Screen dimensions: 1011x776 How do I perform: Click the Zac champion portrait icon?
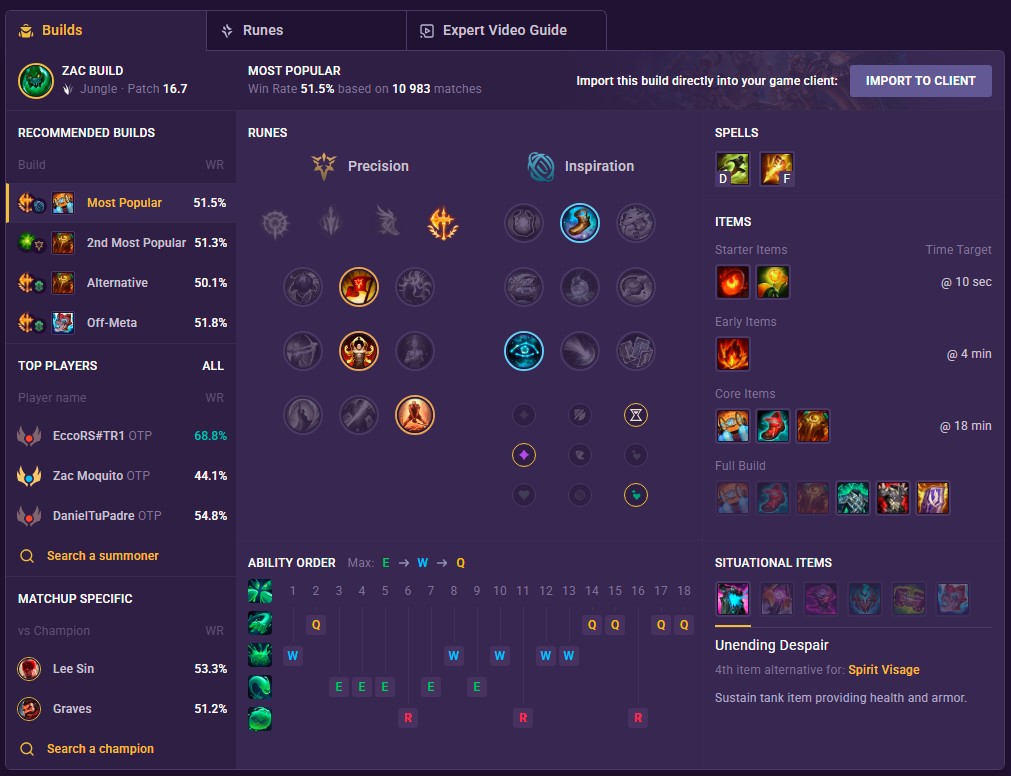pyautogui.click(x=36, y=81)
